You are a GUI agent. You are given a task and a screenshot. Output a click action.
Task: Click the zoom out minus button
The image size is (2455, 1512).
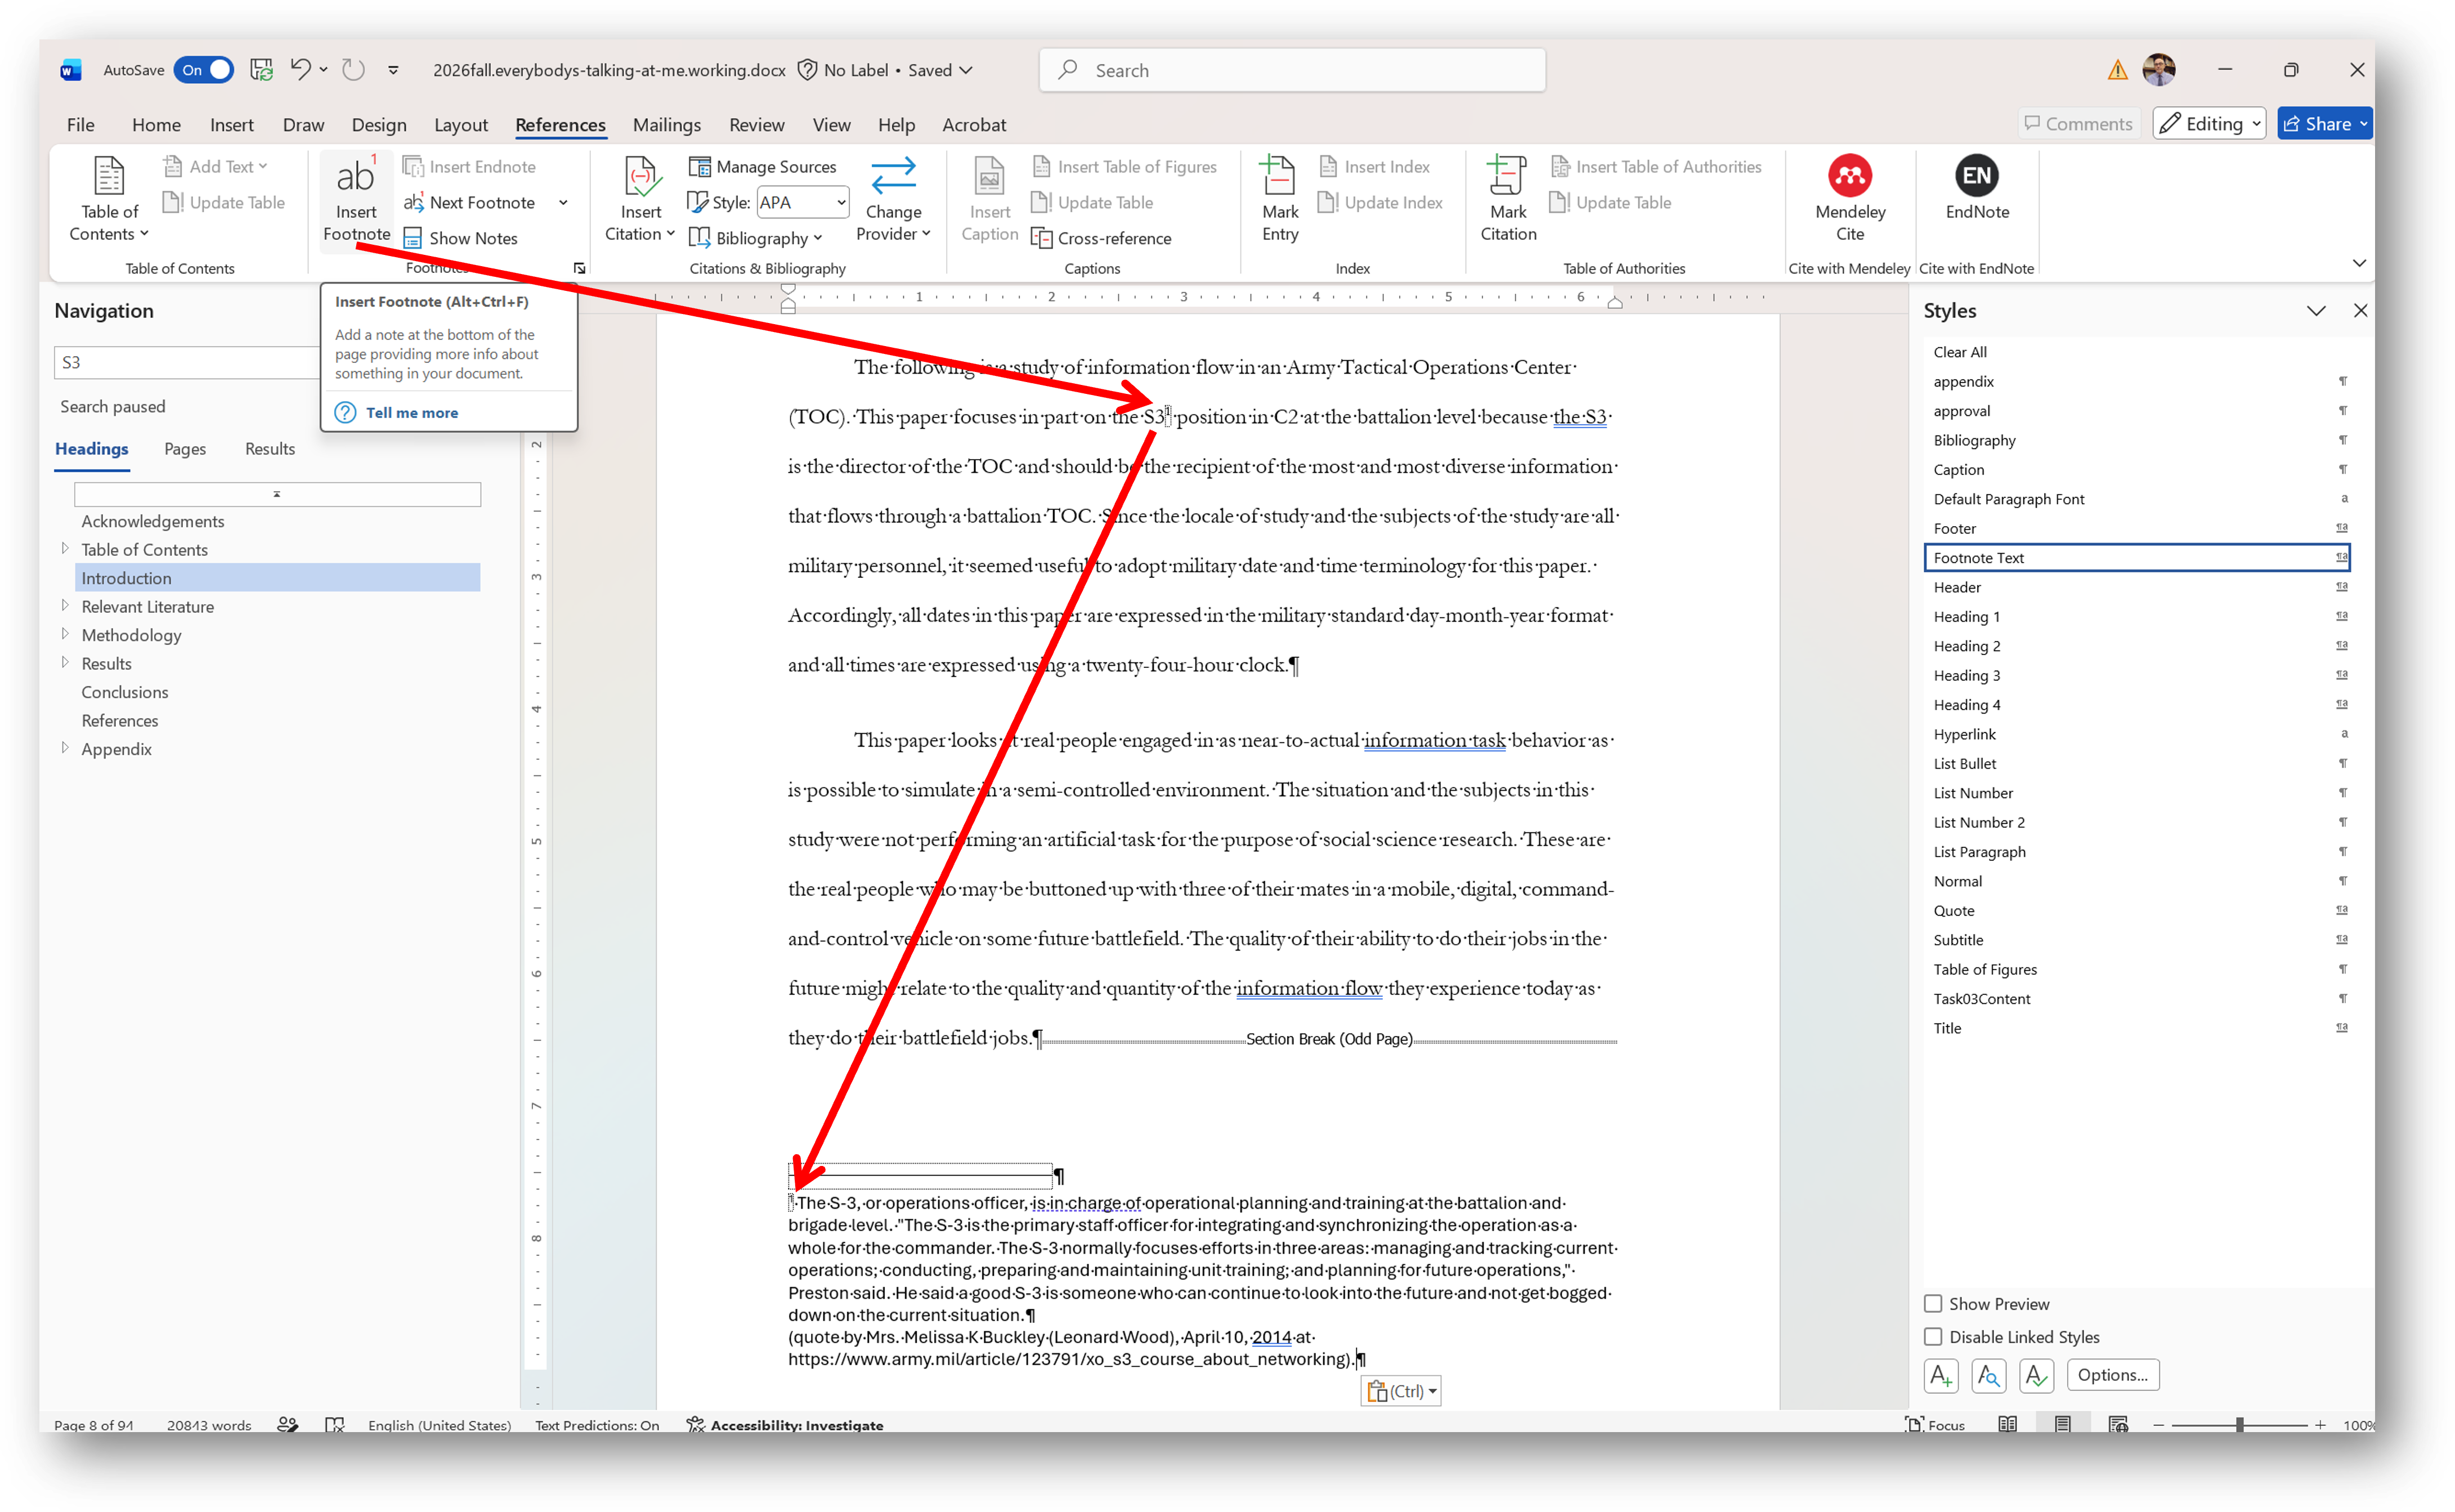pos(2159,1425)
